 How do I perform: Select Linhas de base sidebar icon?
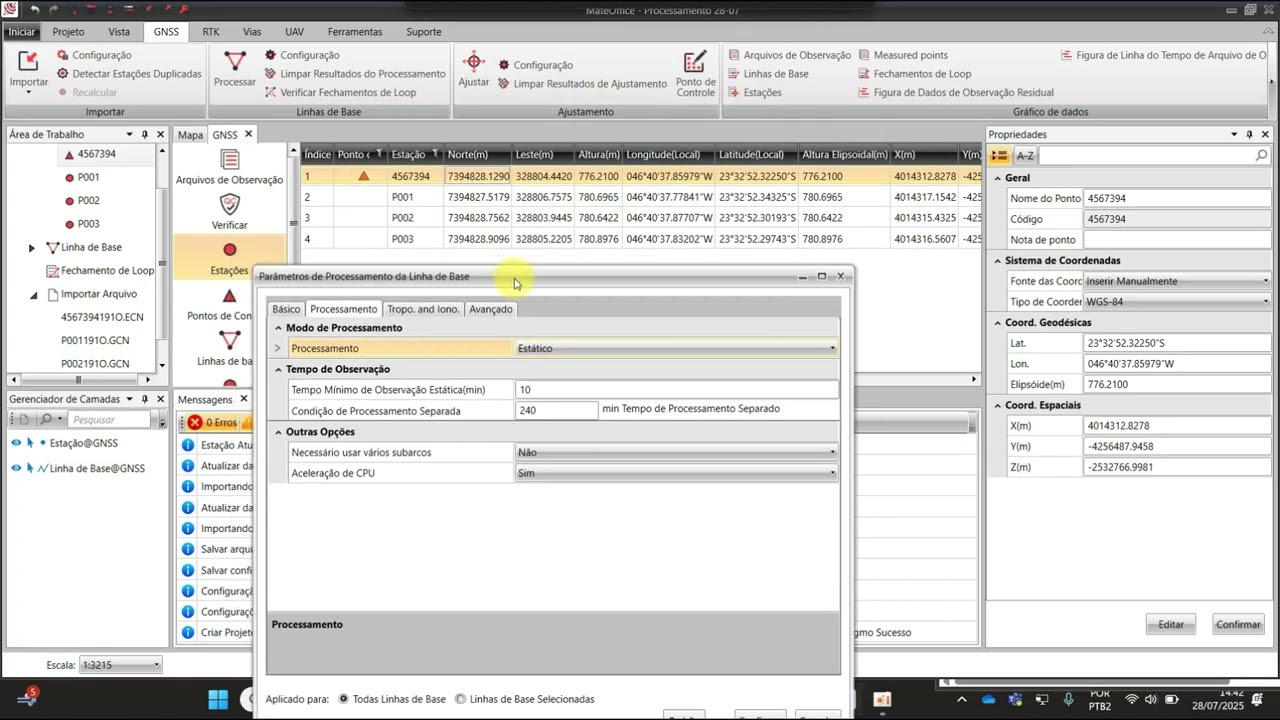pos(230,340)
